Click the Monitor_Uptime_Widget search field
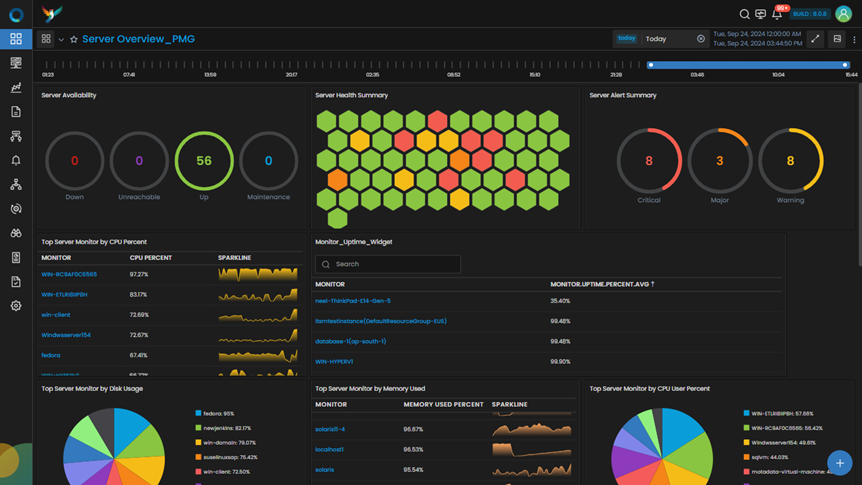The height and width of the screenshot is (485, 862). point(388,264)
